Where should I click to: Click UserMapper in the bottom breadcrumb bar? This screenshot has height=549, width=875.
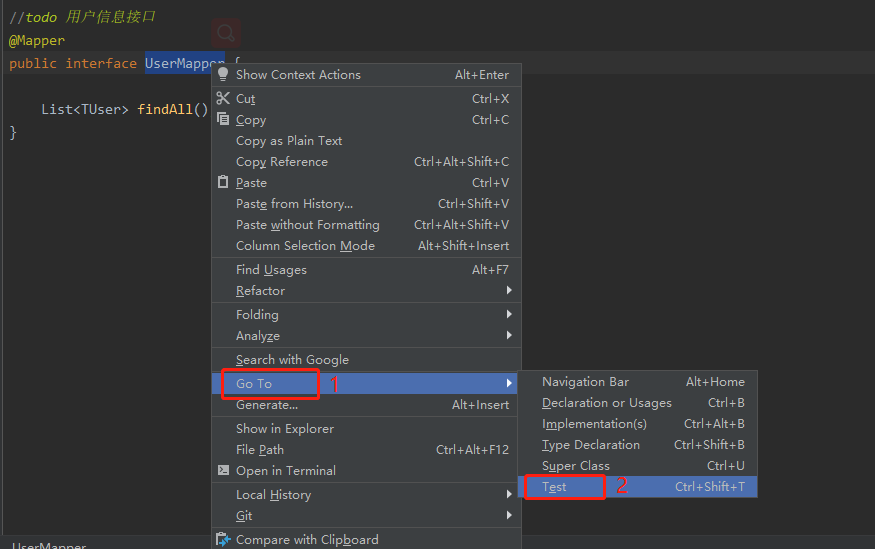49,545
